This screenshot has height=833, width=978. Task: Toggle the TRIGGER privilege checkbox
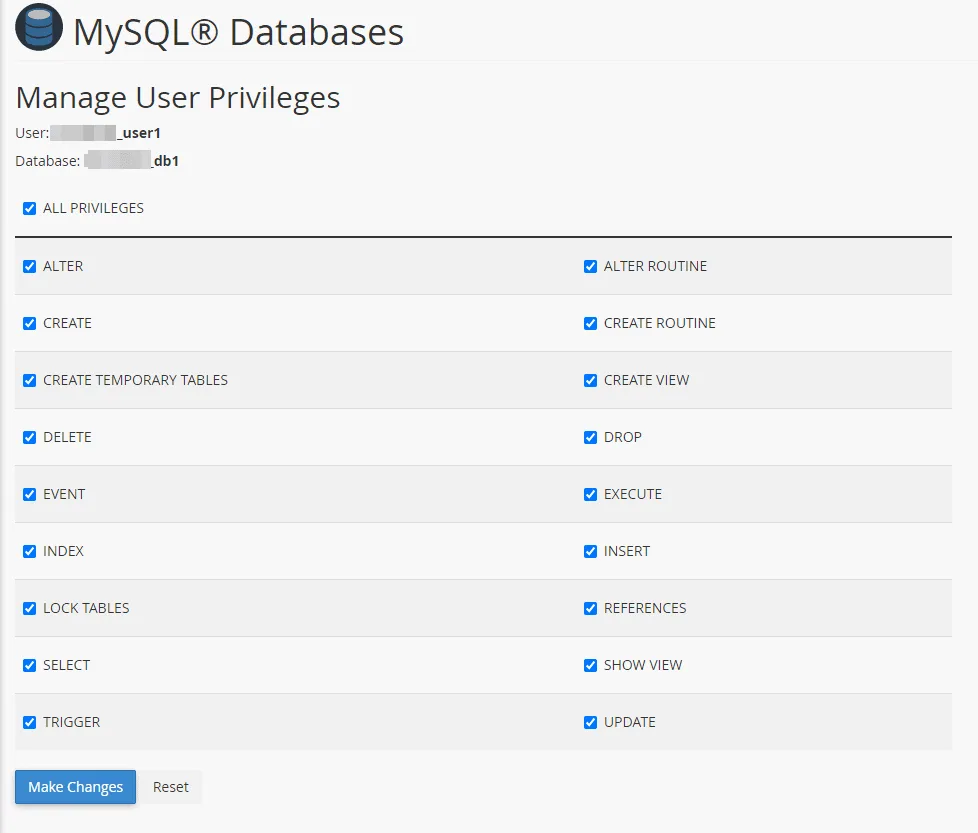(x=29, y=722)
